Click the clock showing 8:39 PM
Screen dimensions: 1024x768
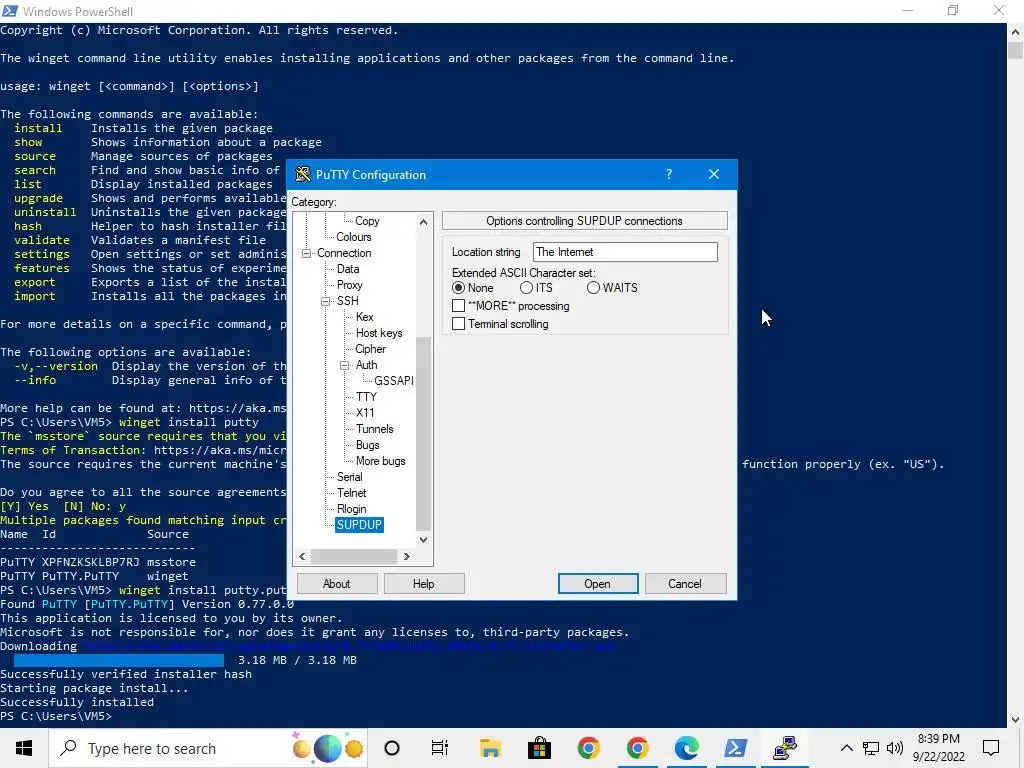tap(938, 739)
